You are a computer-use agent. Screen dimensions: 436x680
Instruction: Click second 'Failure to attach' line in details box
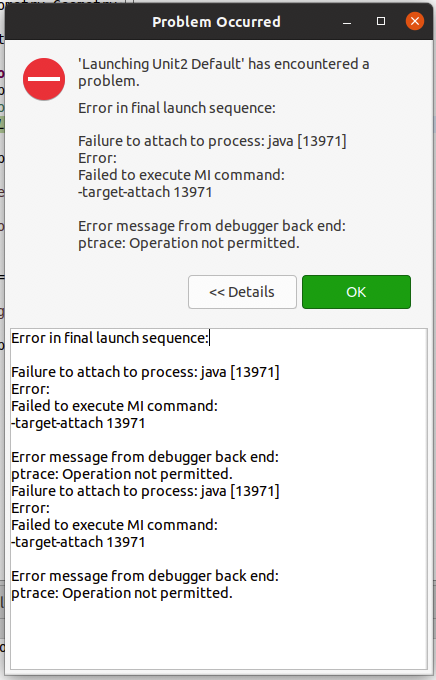tap(145, 491)
